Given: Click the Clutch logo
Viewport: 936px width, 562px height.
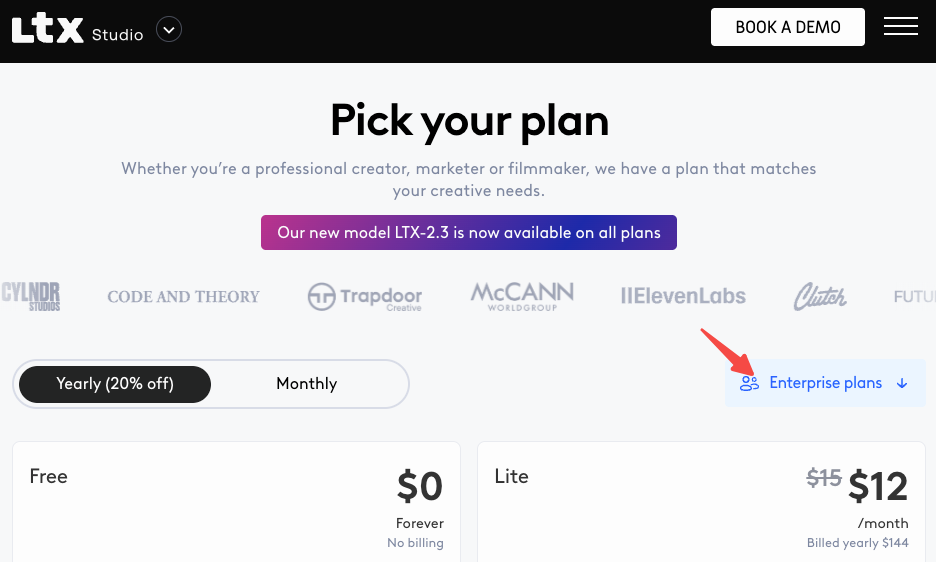Looking at the screenshot, I should coord(820,296).
